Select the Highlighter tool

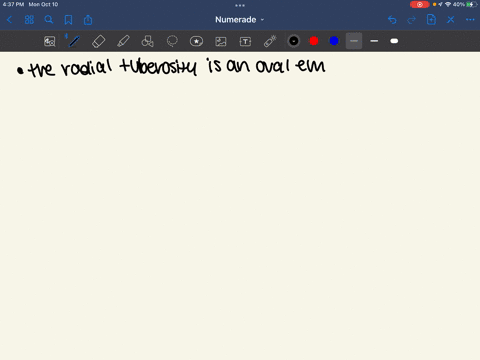click(x=123, y=41)
